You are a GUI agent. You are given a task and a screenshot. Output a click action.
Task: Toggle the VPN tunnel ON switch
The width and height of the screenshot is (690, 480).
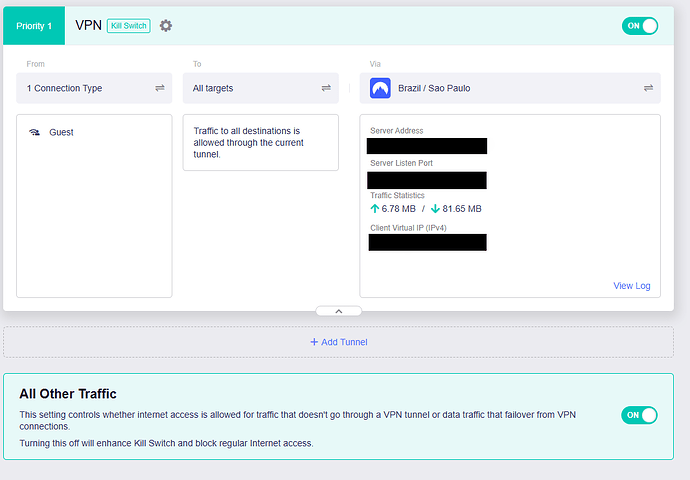click(x=640, y=26)
